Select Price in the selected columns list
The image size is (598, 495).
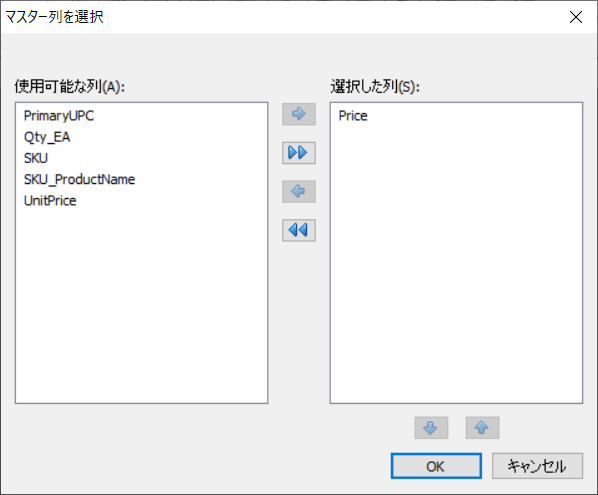click(353, 116)
